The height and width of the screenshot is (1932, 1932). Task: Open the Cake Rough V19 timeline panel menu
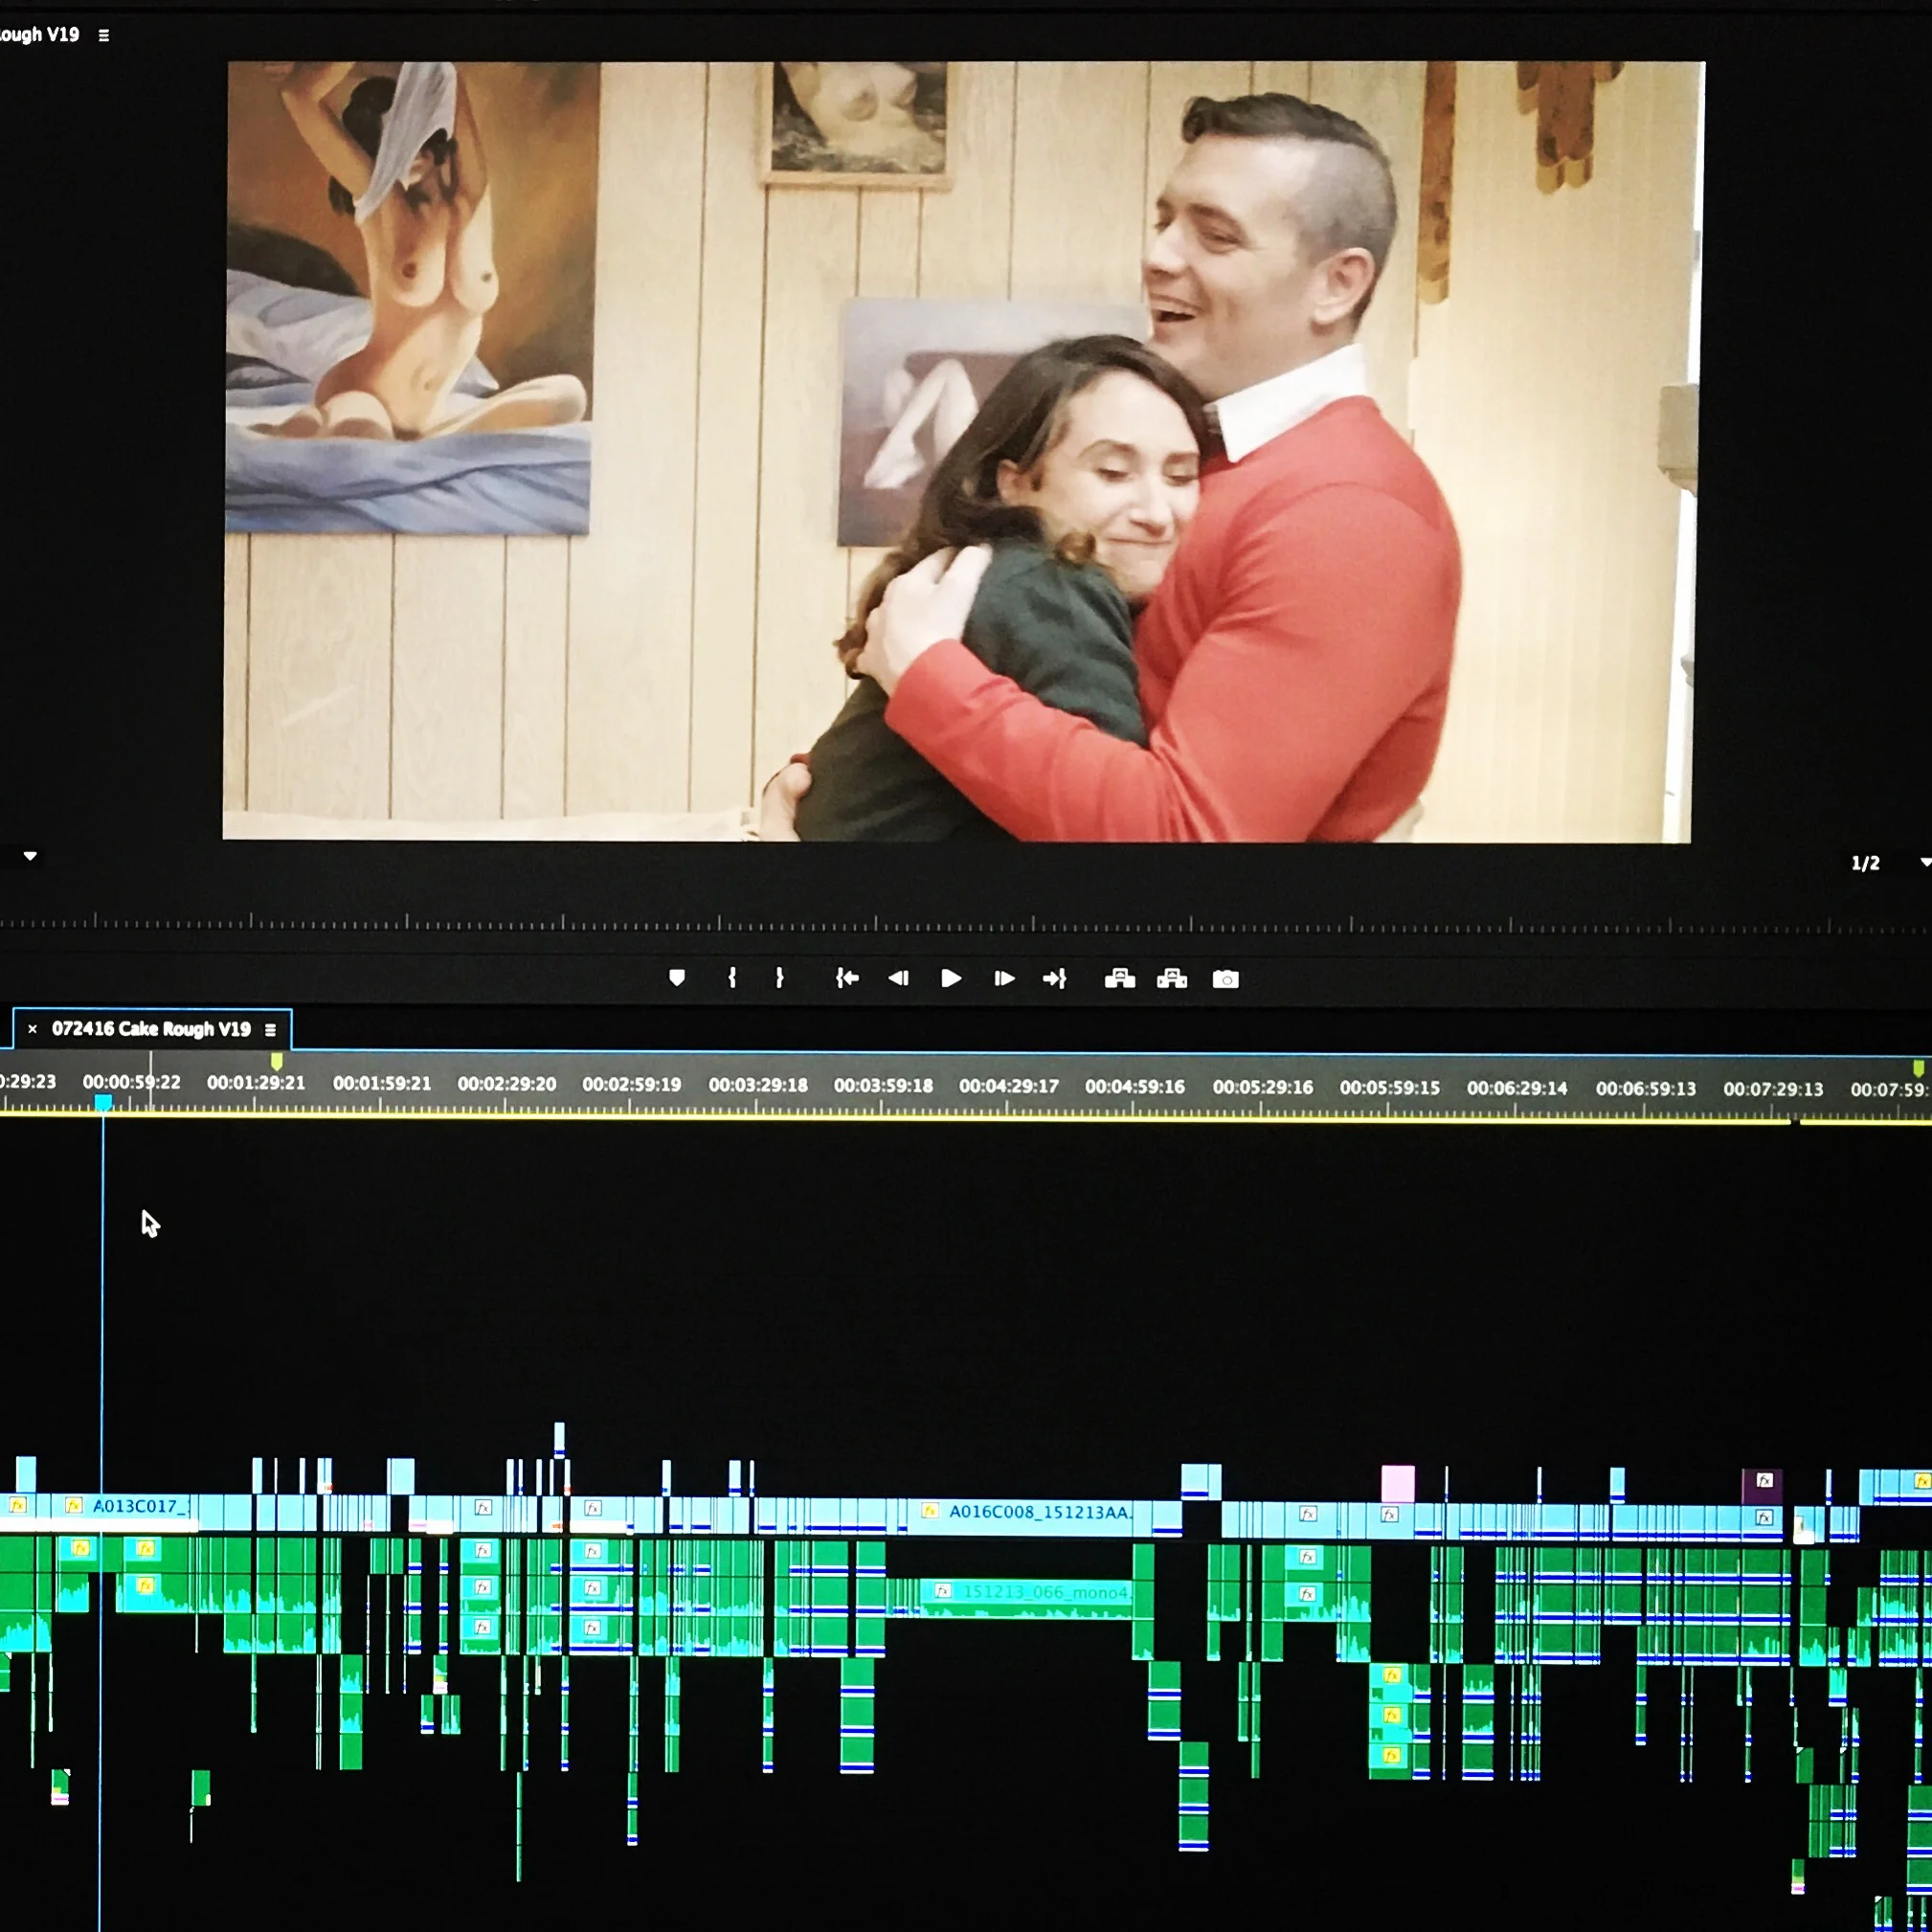(270, 1030)
